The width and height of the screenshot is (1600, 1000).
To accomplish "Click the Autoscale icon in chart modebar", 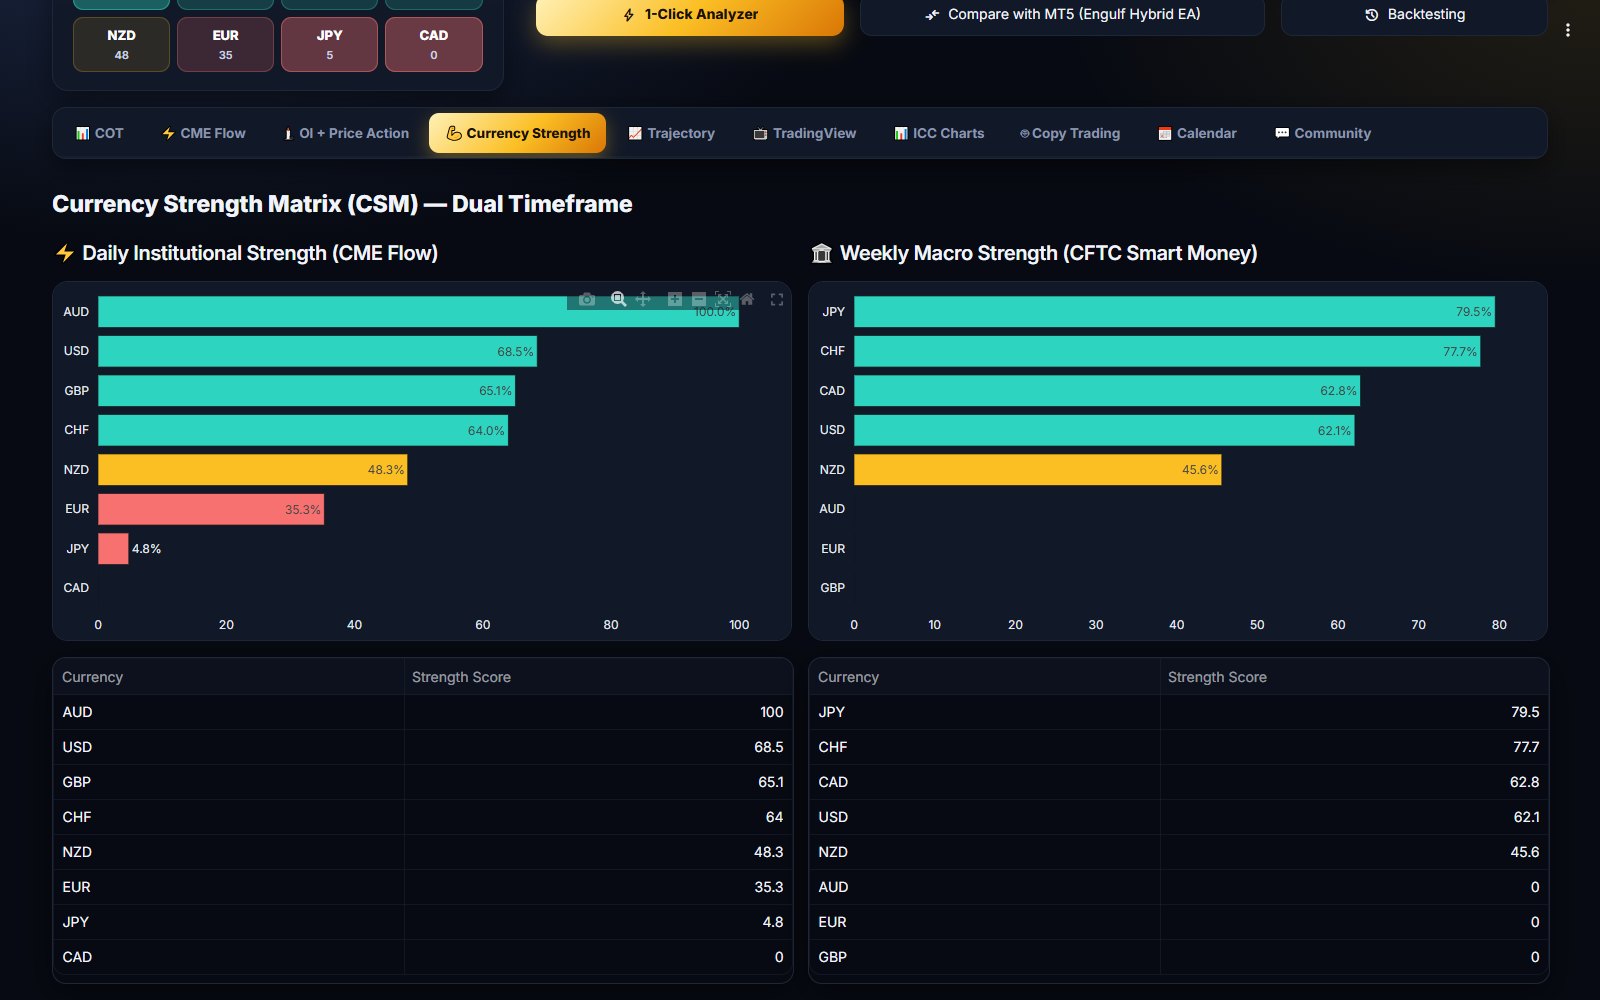I will 723,299.
